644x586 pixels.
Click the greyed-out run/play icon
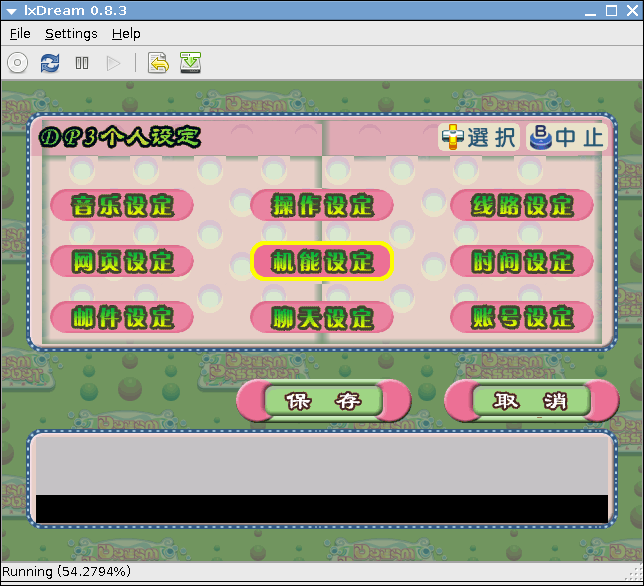click(113, 63)
